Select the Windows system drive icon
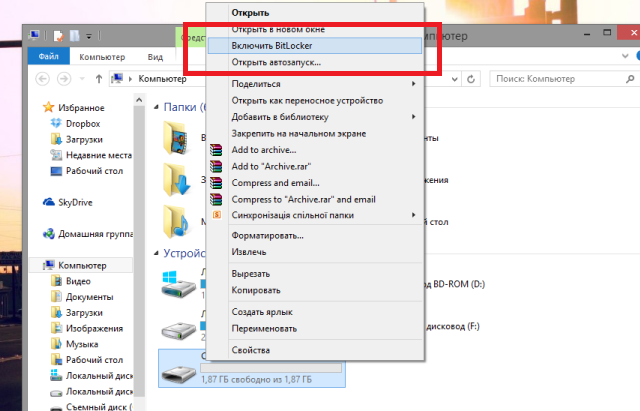 coord(178,284)
